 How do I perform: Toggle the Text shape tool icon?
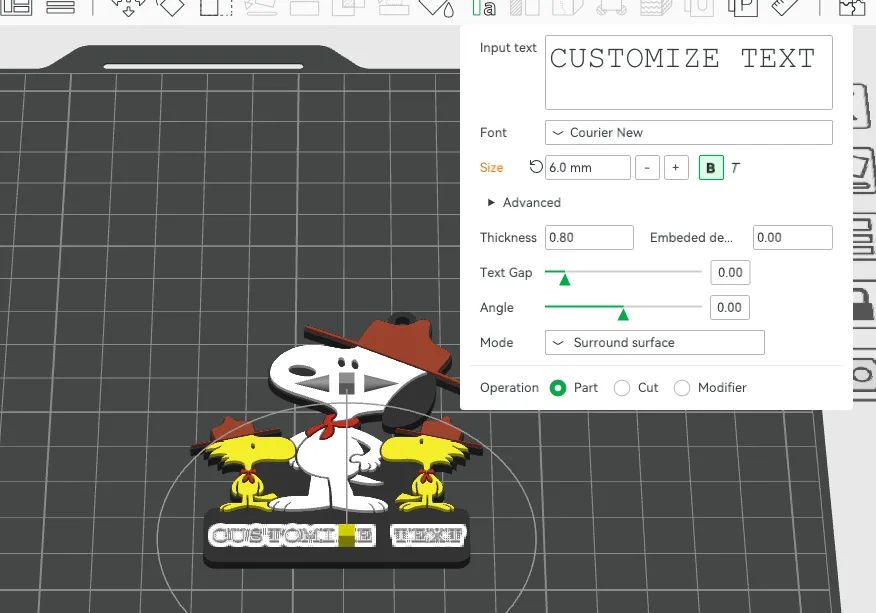(x=484, y=8)
